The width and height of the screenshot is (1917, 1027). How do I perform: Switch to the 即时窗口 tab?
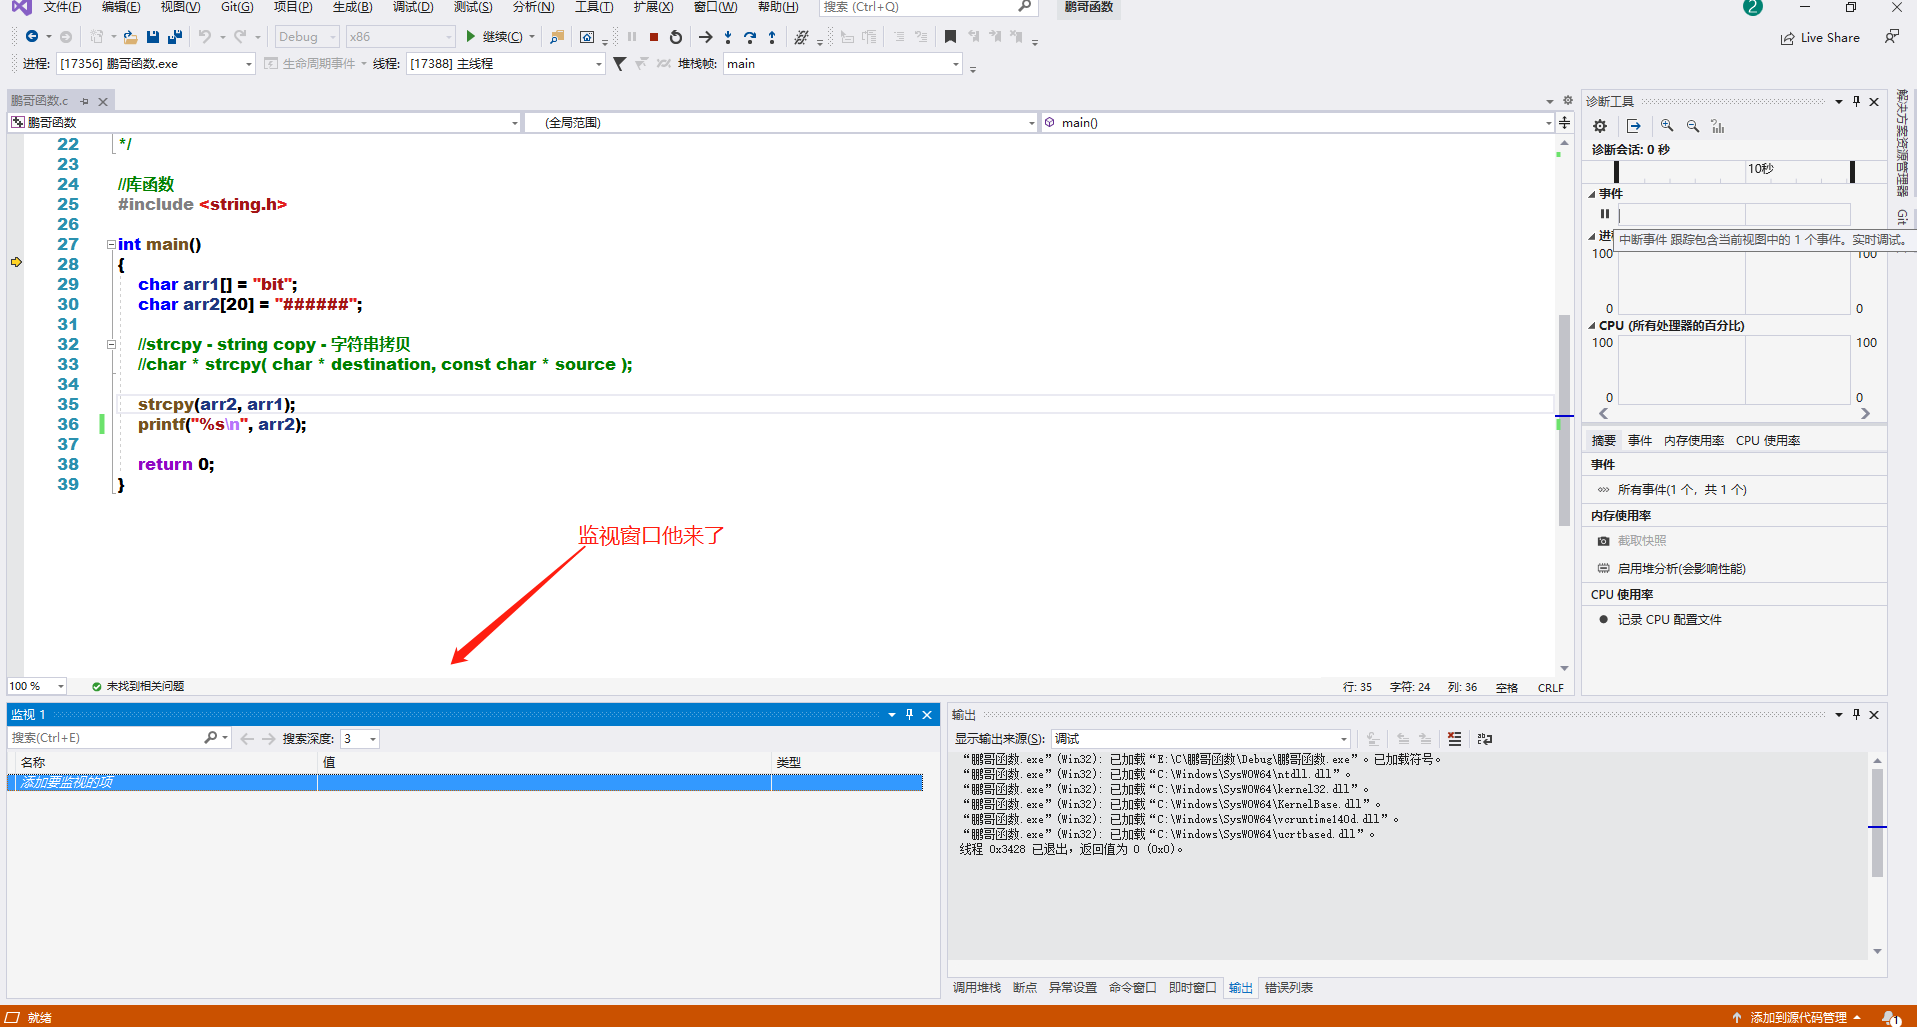tap(1193, 988)
